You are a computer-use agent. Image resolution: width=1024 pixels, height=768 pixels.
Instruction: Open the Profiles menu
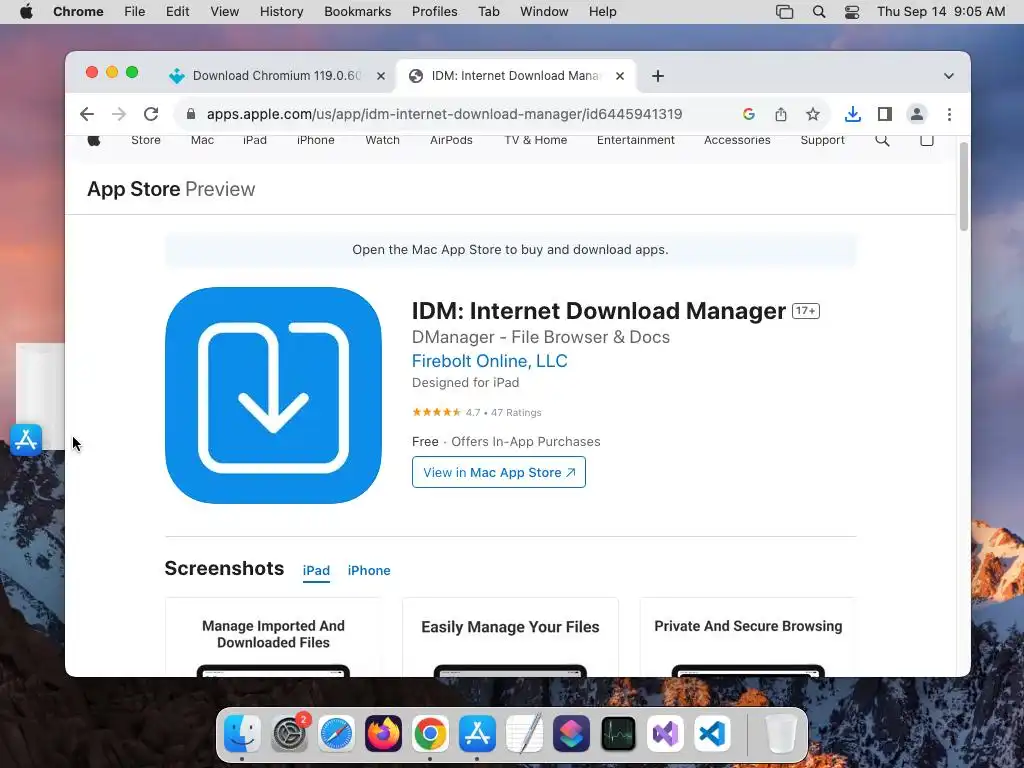point(434,12)
